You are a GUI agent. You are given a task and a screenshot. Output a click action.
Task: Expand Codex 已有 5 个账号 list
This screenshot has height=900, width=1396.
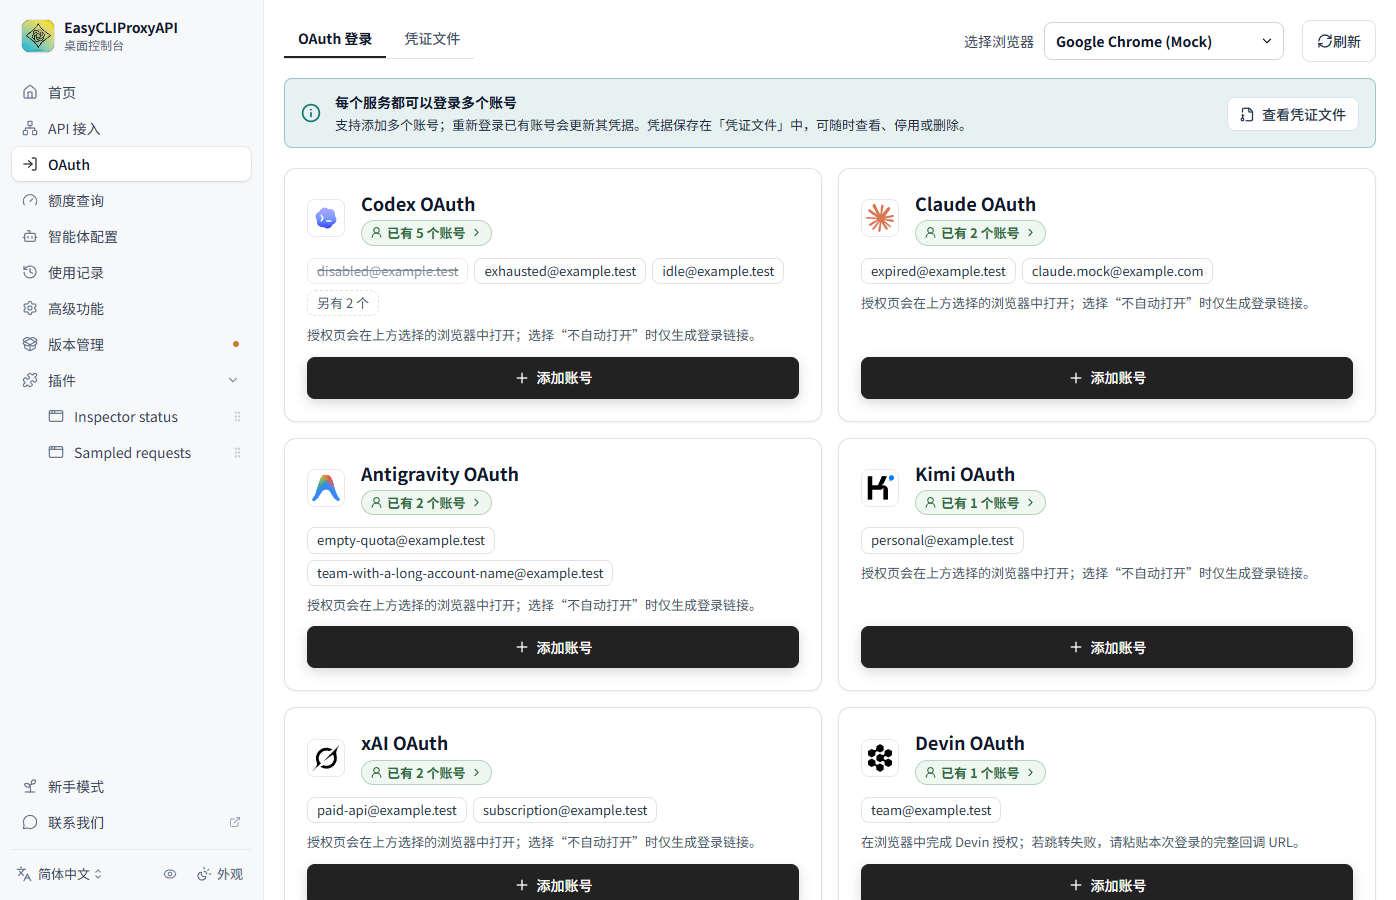426,233
